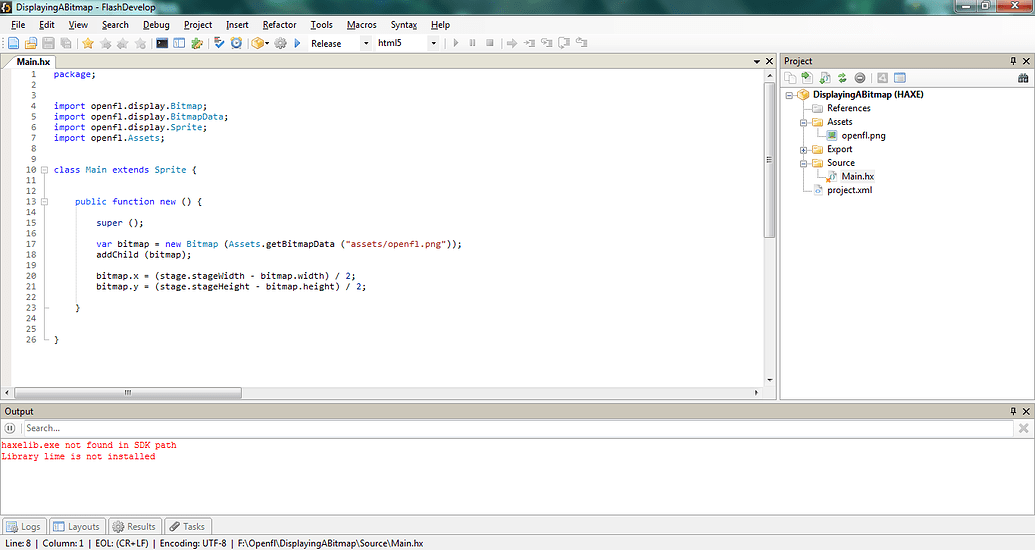This screenshot has height=550, width=1035.
Task: Open the Edit menu
Action: pos(47,24)
